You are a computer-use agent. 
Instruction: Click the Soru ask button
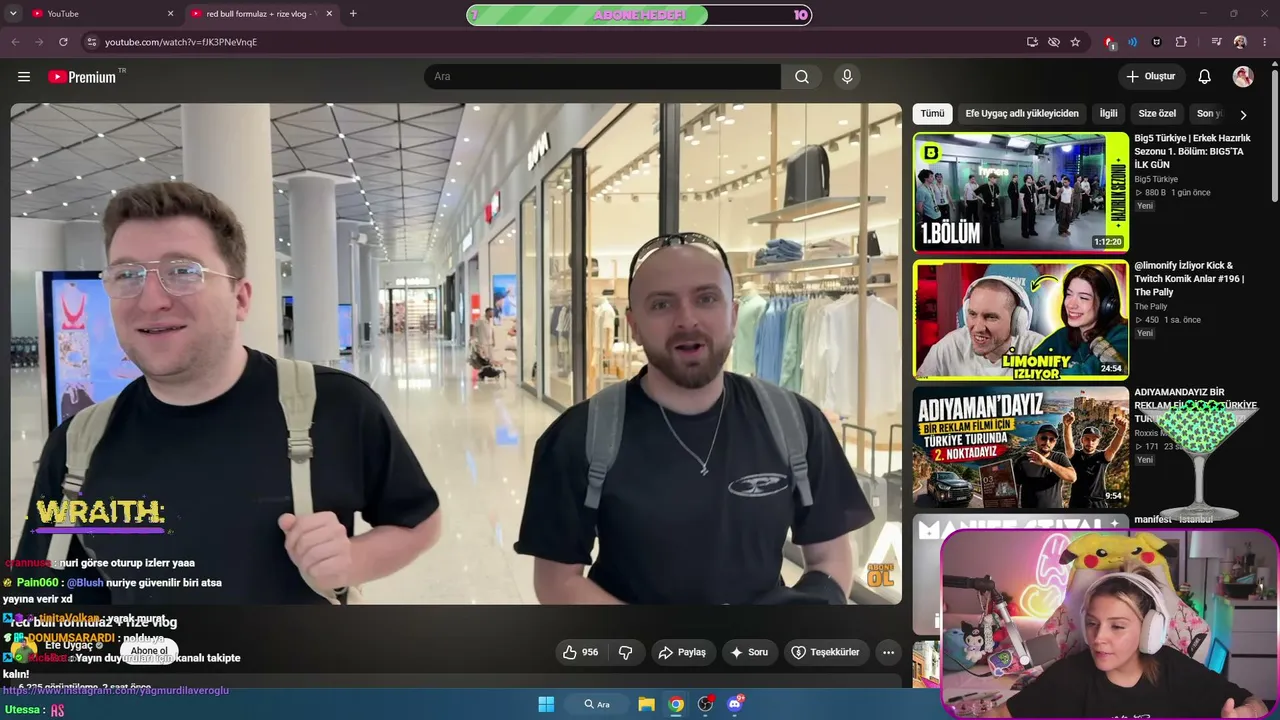pos(749,652)
